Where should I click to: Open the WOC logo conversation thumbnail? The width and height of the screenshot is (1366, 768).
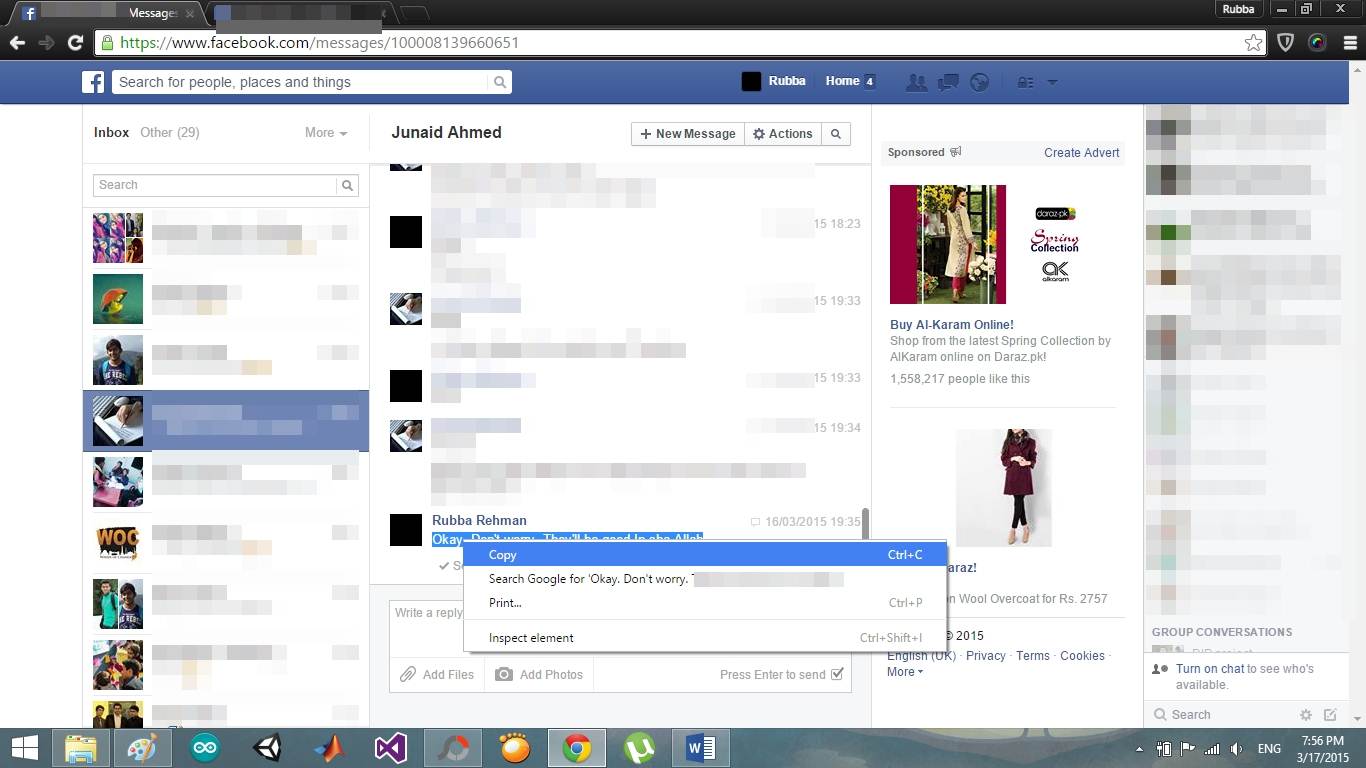pyautogui.click(x=118, y=543)
